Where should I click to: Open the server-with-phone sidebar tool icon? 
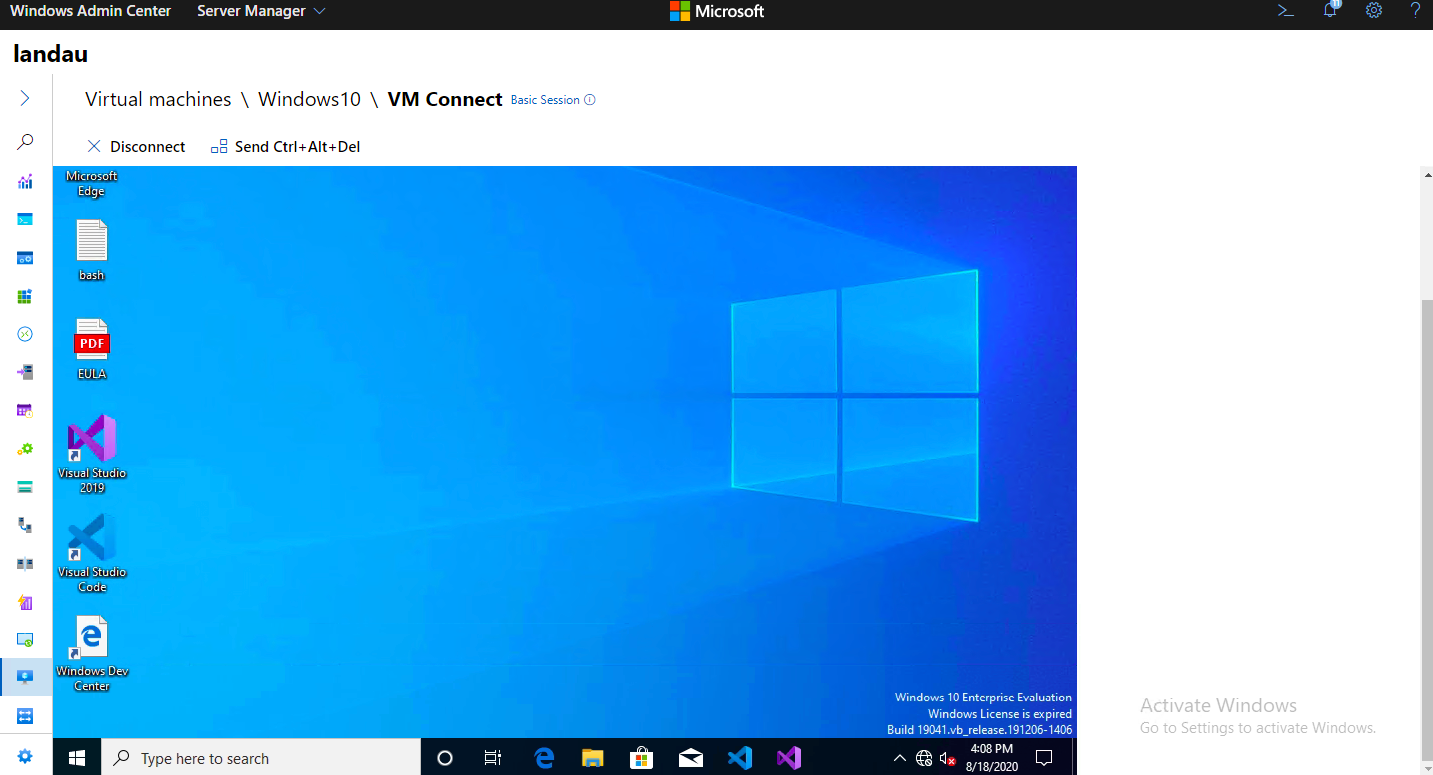pyautogui.click(x=25, y=525)
